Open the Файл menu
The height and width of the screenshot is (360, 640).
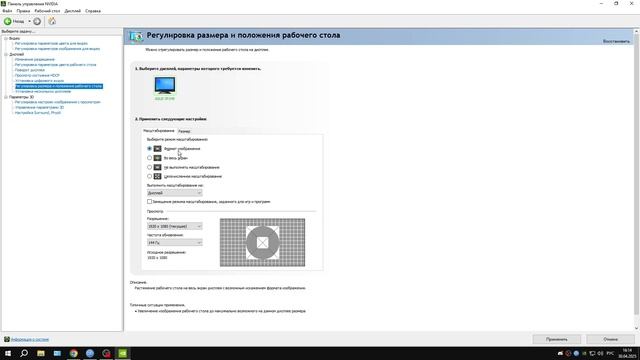click(7, 11)
